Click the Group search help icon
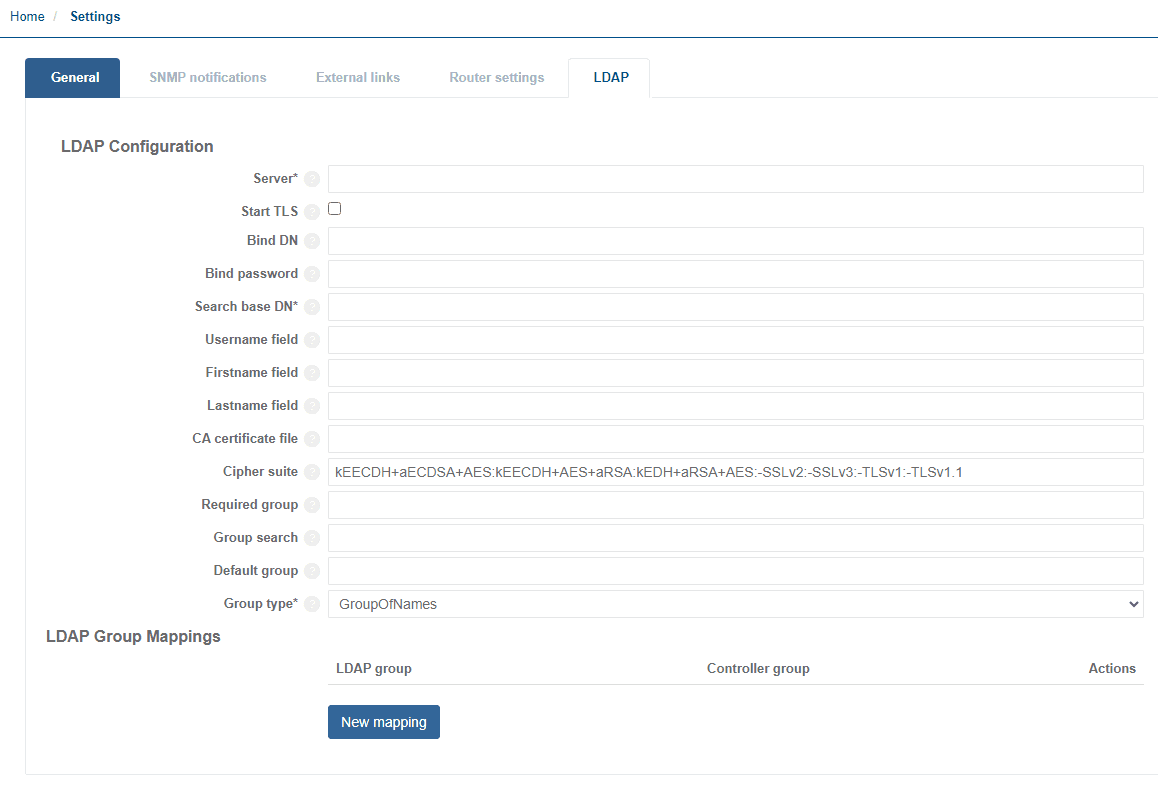This screenshot has width=1158, height=787. [312, 537]
